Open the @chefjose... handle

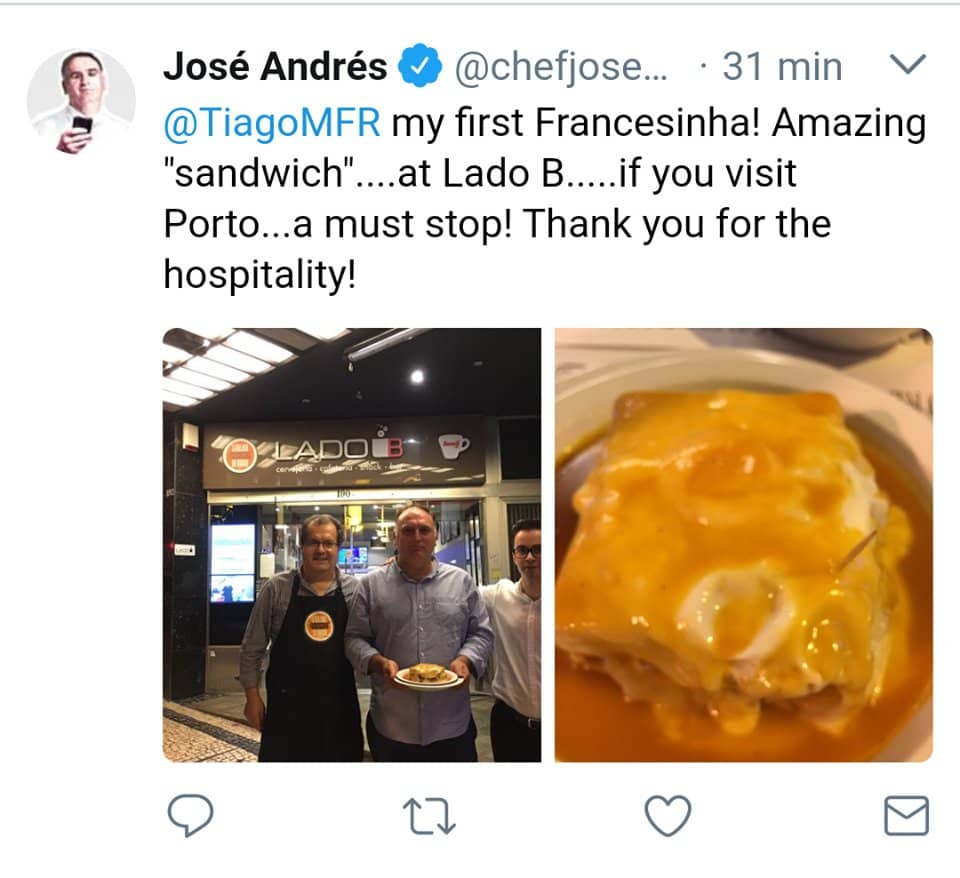pyautogui.click(x=561, y=66)
